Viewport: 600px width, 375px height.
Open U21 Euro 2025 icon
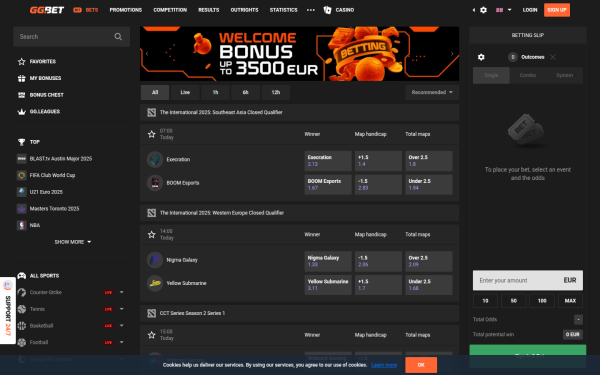[21, 192]
